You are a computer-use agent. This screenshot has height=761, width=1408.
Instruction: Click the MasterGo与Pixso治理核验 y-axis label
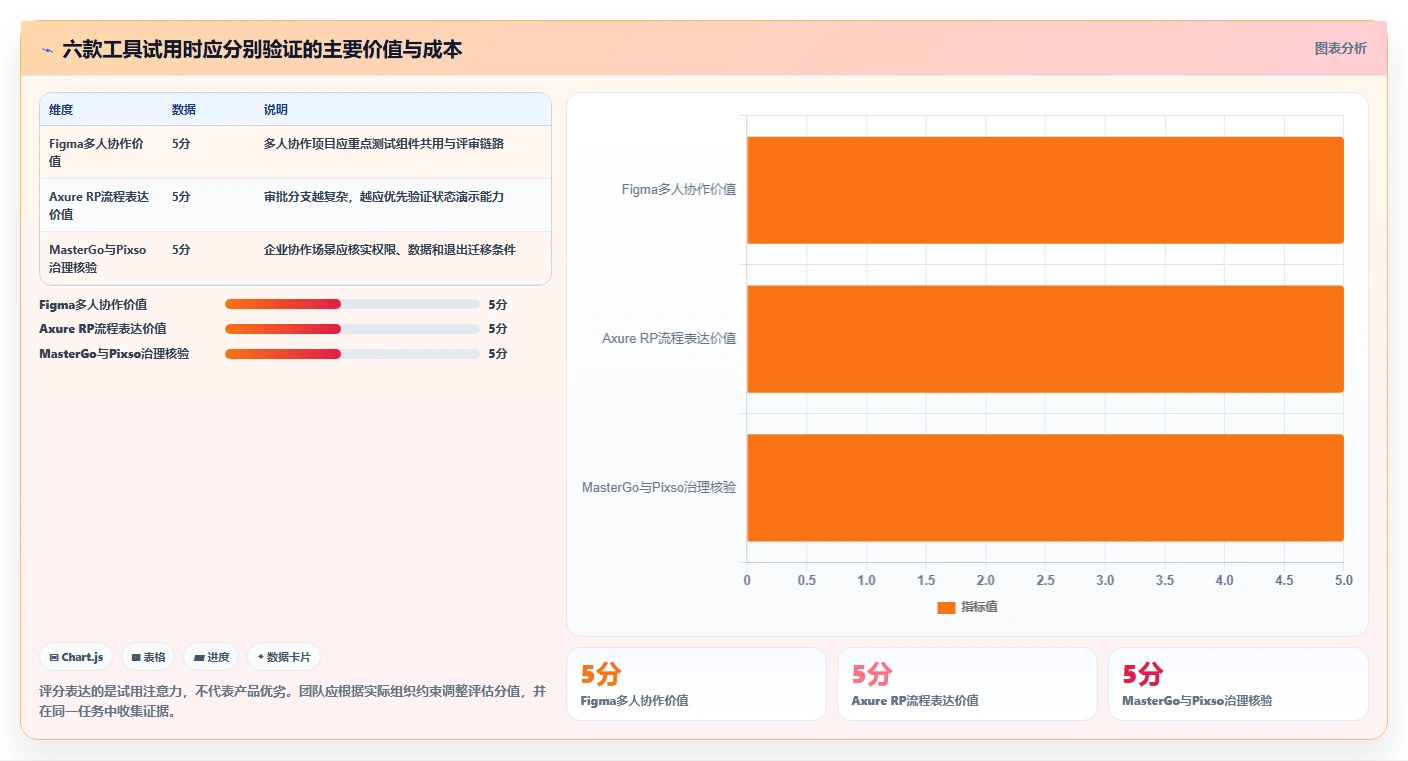659,488
